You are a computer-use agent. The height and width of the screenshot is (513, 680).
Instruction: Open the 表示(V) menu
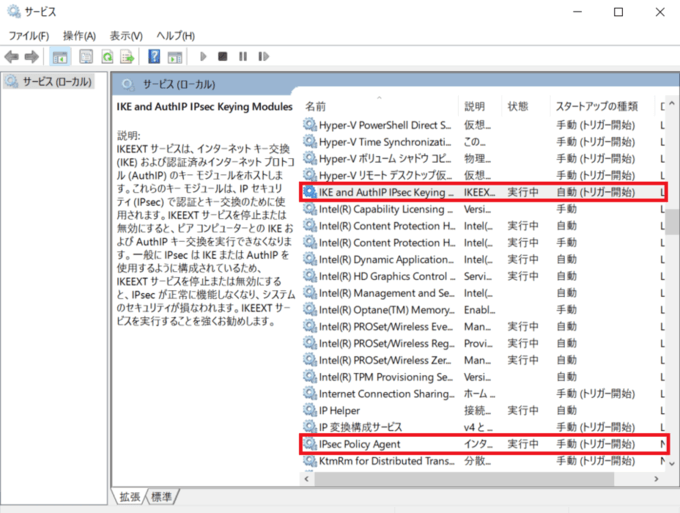click(126, 36)
